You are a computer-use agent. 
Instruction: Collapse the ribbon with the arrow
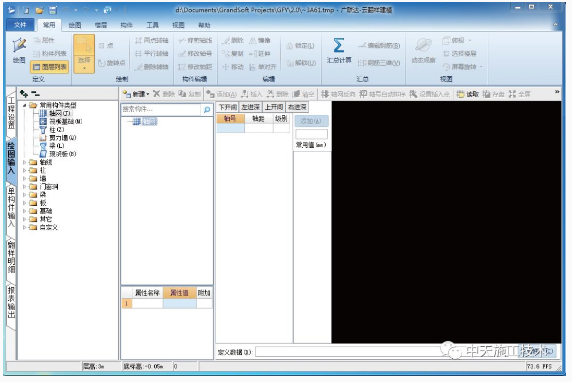pos(555,24)
